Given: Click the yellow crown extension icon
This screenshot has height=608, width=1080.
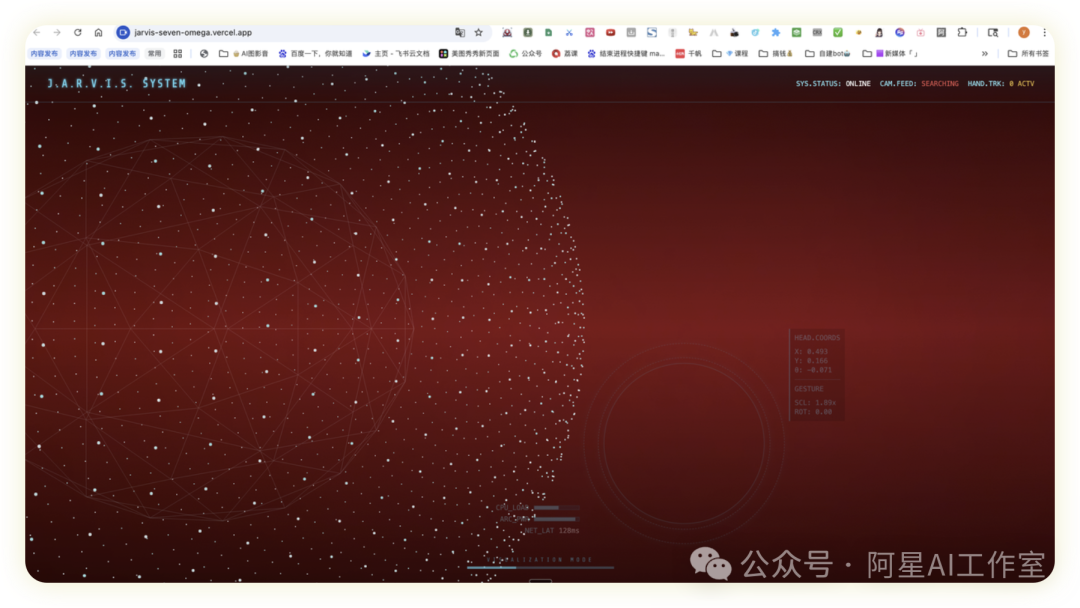Looking at the screenshot, I should click(693, 32).
